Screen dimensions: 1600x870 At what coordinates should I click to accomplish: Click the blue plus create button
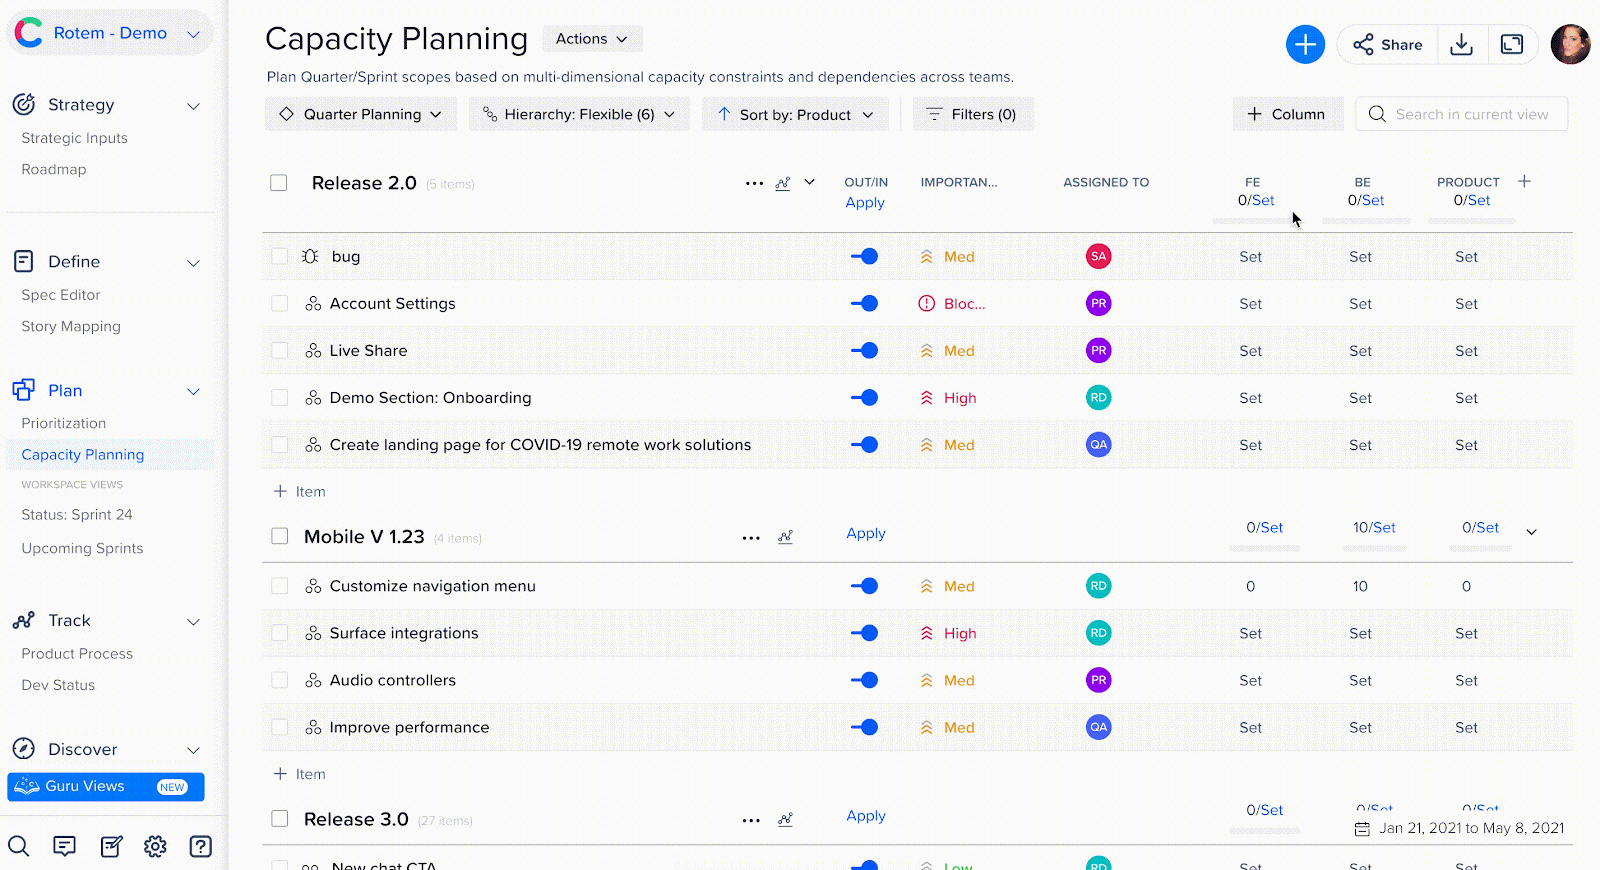coord(1305,44)
